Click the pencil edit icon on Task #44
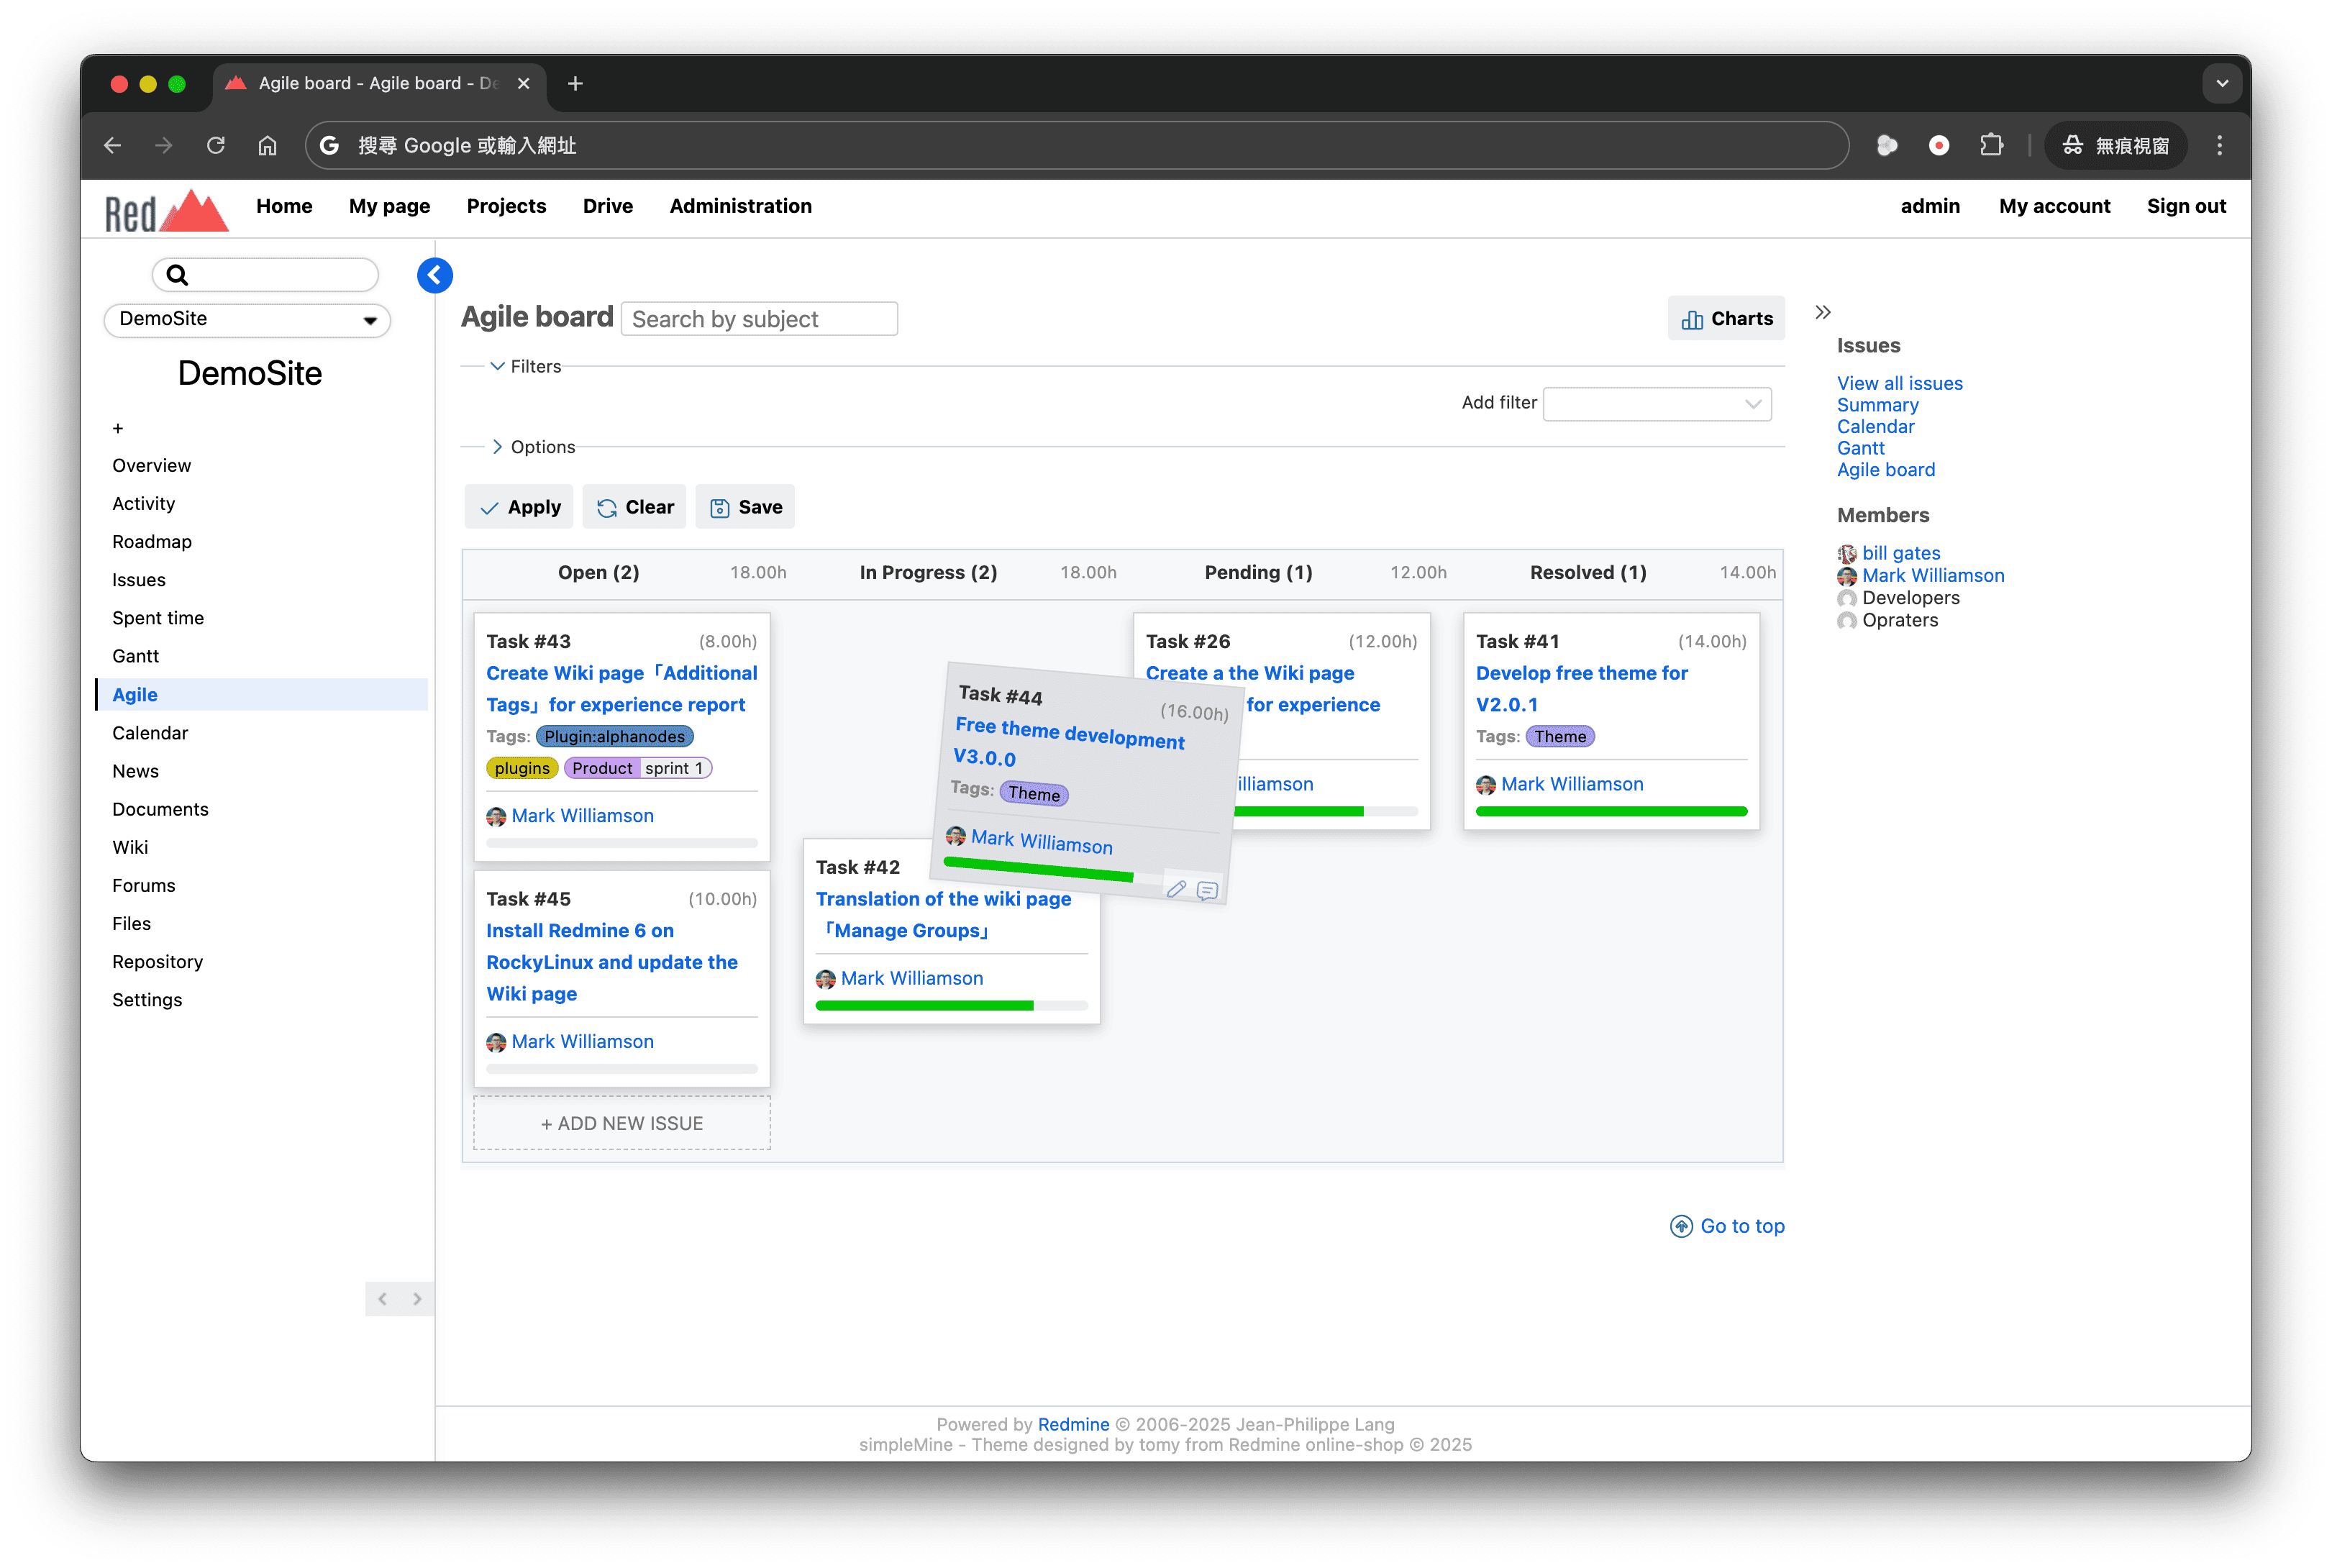The height and width of the screenshot is (1568, 2332). [1176, 888]
